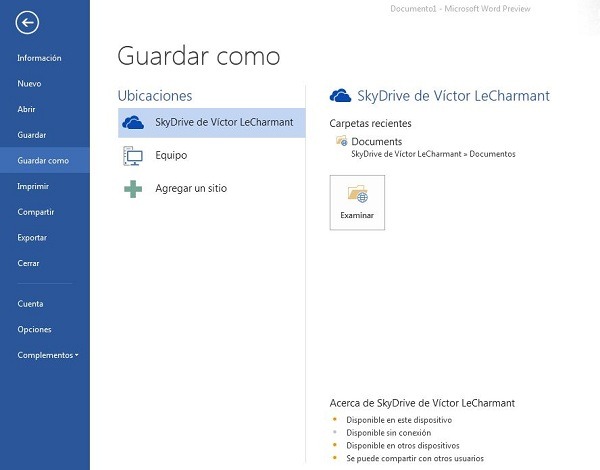The width and height of the screenshot is (600, 470).
Task: Click the window title Documento1 - Microsoft Word Preview
Action: tap(460, 8)
